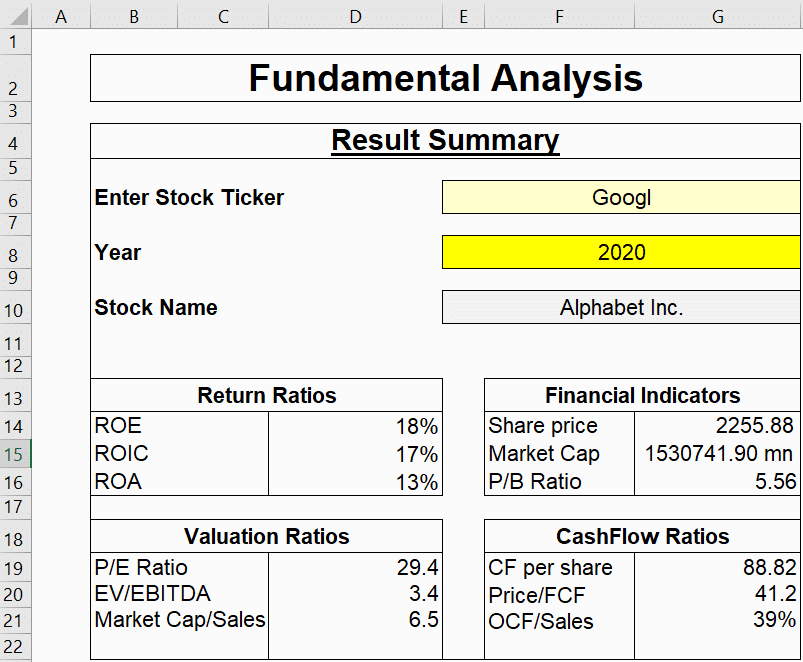The height and width of the screenshot is (662, 803).
Task: Select column C header
Action: [223, 17]
